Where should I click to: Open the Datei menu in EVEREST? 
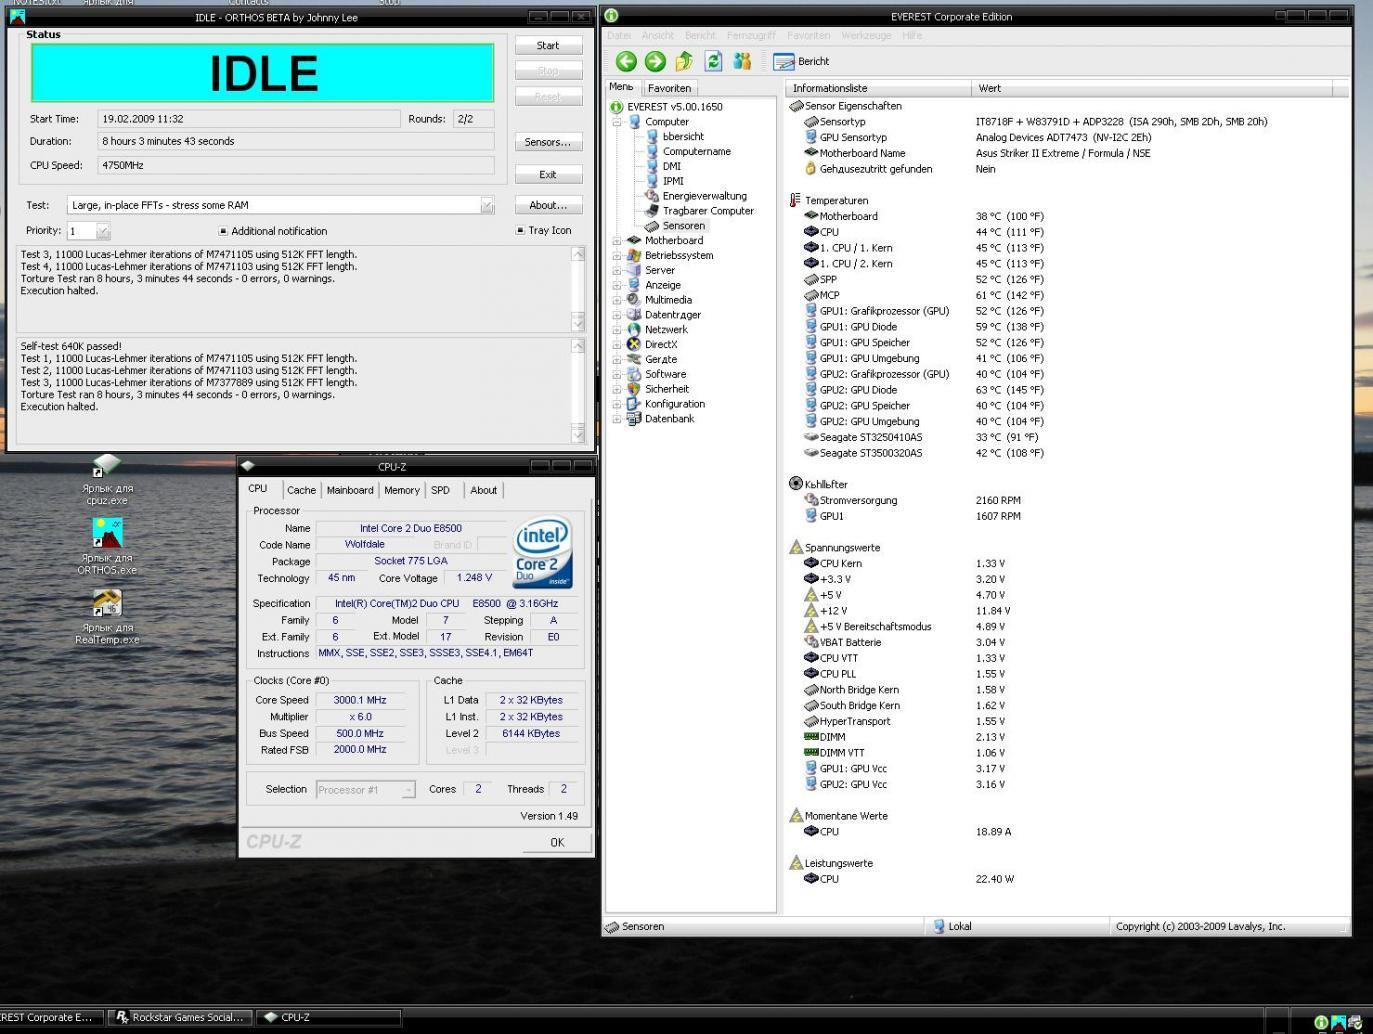[x=619, y=36]
